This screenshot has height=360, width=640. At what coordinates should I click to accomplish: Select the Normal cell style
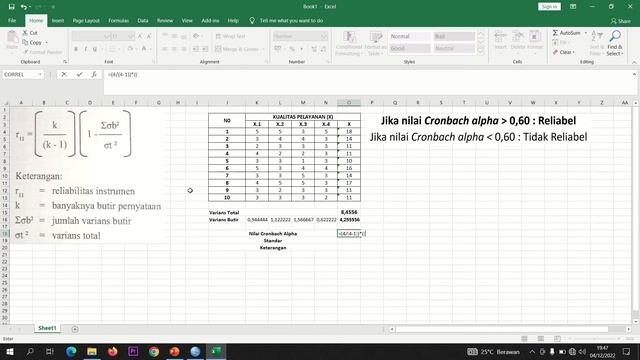click(x=409, y=36)
